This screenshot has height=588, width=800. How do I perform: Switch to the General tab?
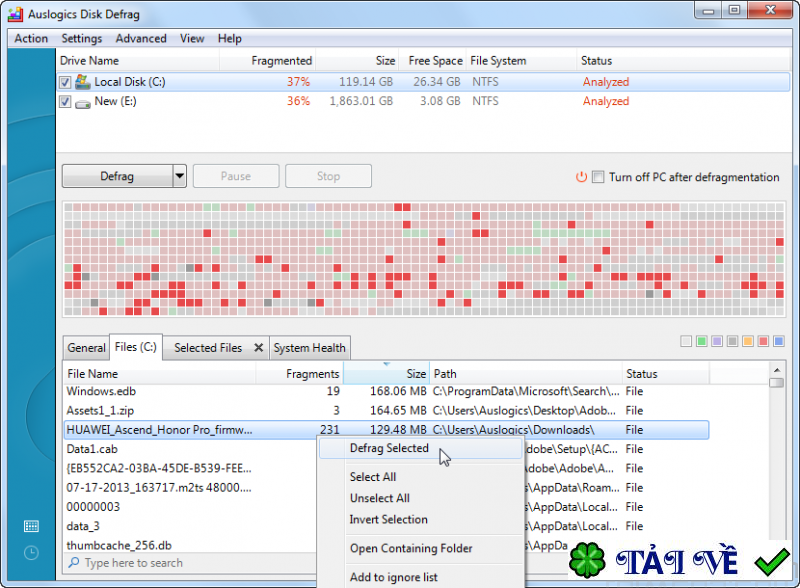[x=86, y=348]
